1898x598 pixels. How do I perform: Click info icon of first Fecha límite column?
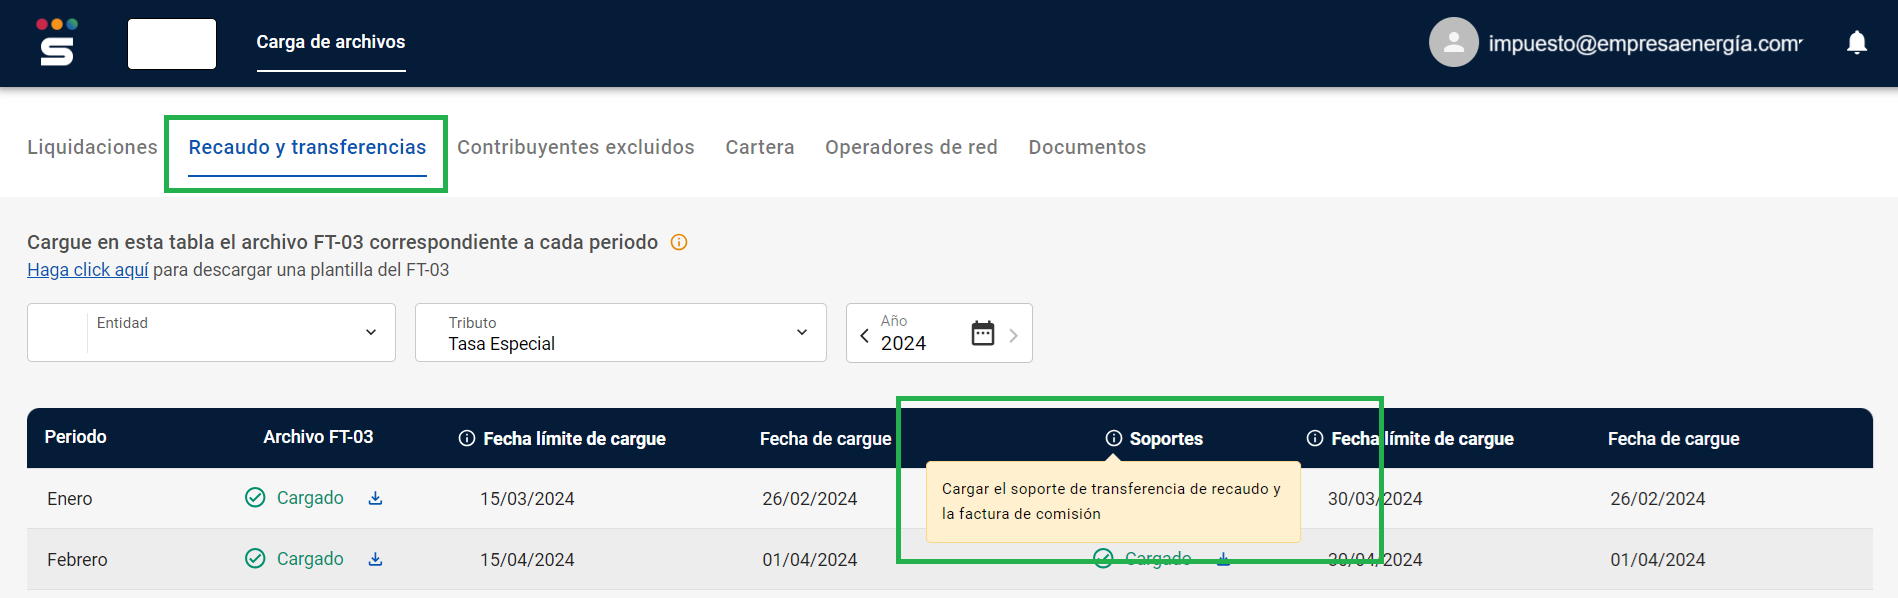pyautogui.click(x=466, y=438)
